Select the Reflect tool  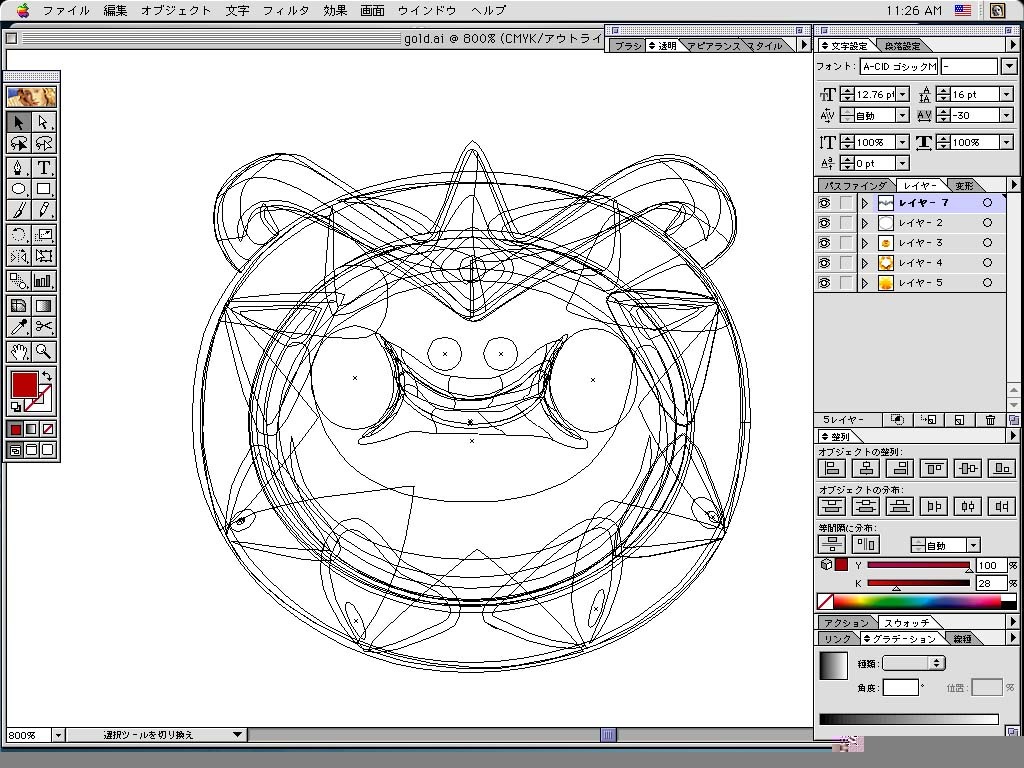19,256
